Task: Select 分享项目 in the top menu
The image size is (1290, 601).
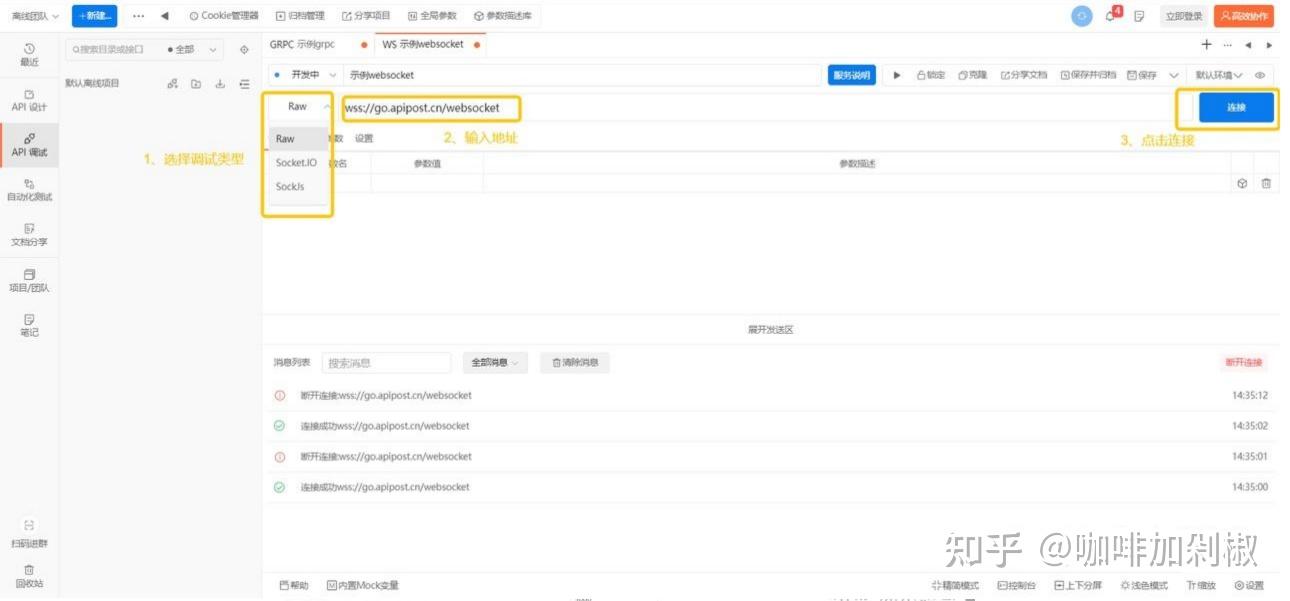Action: 366,15
